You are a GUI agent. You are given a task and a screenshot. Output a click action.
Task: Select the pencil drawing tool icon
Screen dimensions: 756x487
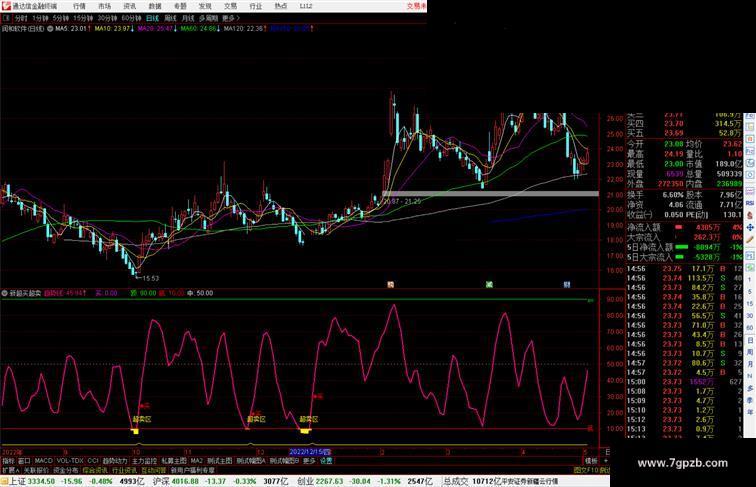(750, 239)
